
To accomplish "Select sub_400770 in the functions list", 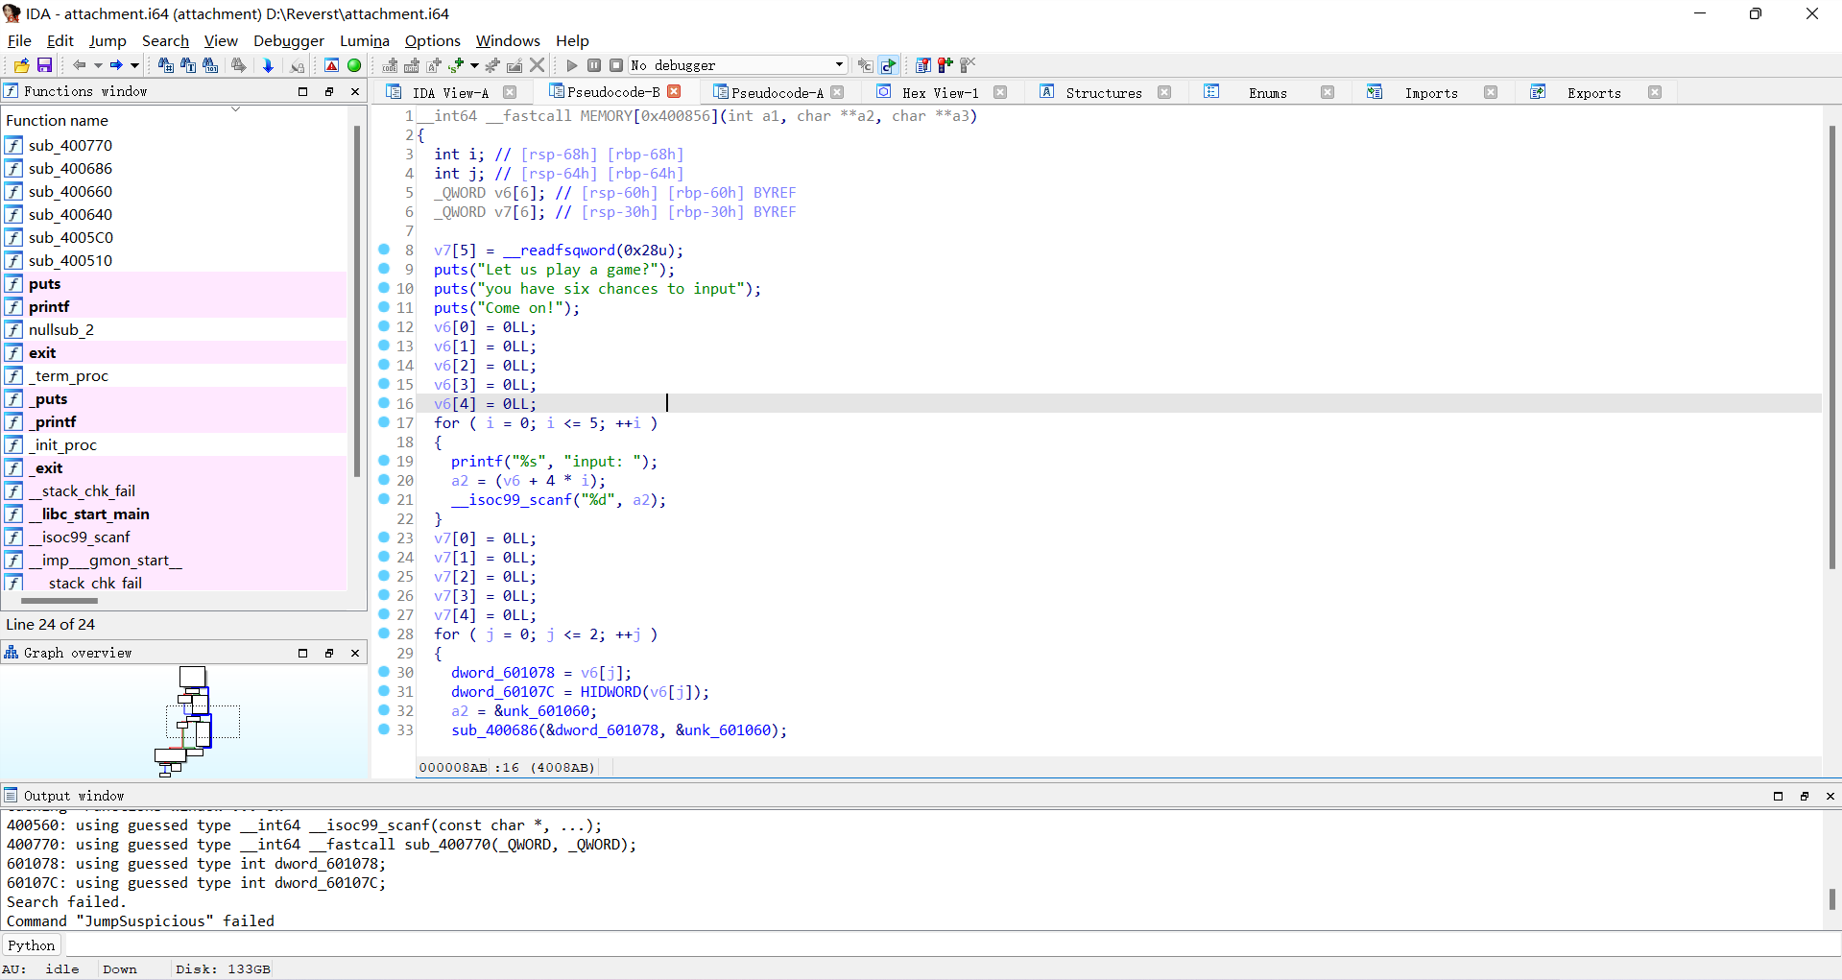I will (x=175, y=145).
